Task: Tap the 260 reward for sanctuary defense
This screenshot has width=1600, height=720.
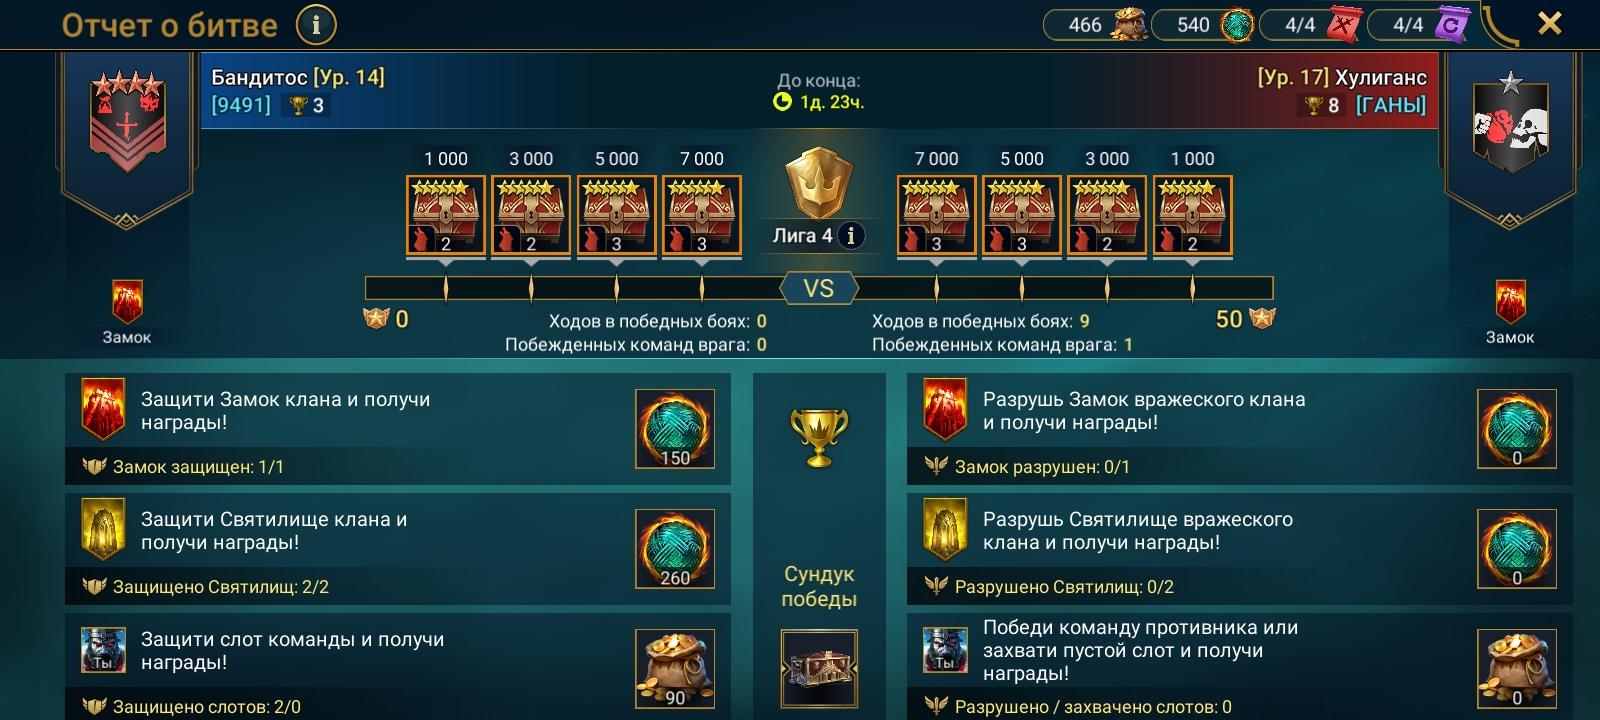Action: tap(675, 549)
